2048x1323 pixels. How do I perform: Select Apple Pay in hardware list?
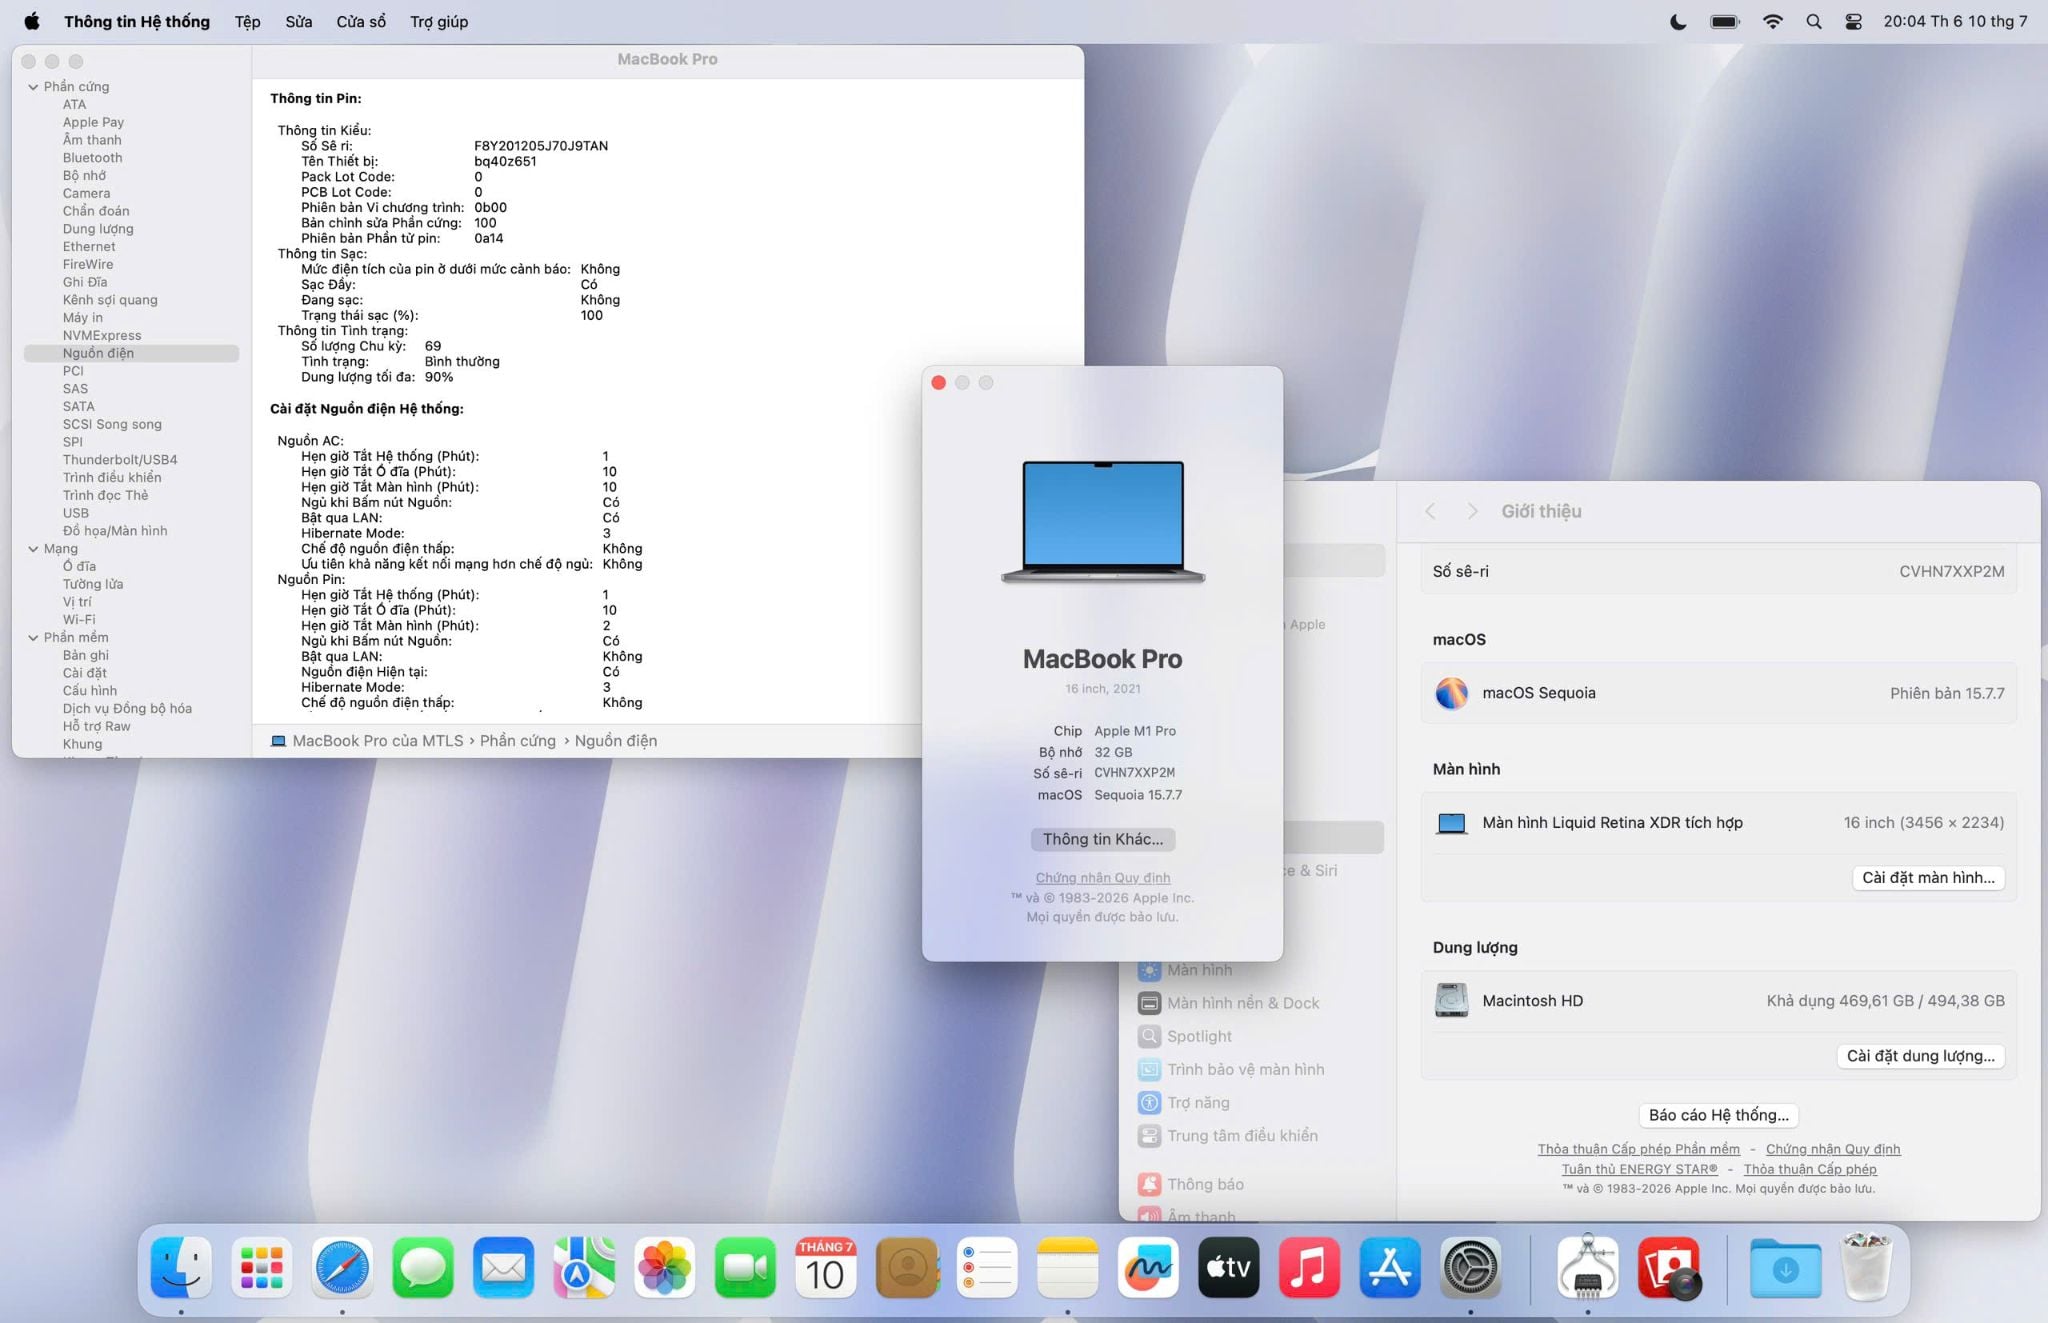click(93, 122)
